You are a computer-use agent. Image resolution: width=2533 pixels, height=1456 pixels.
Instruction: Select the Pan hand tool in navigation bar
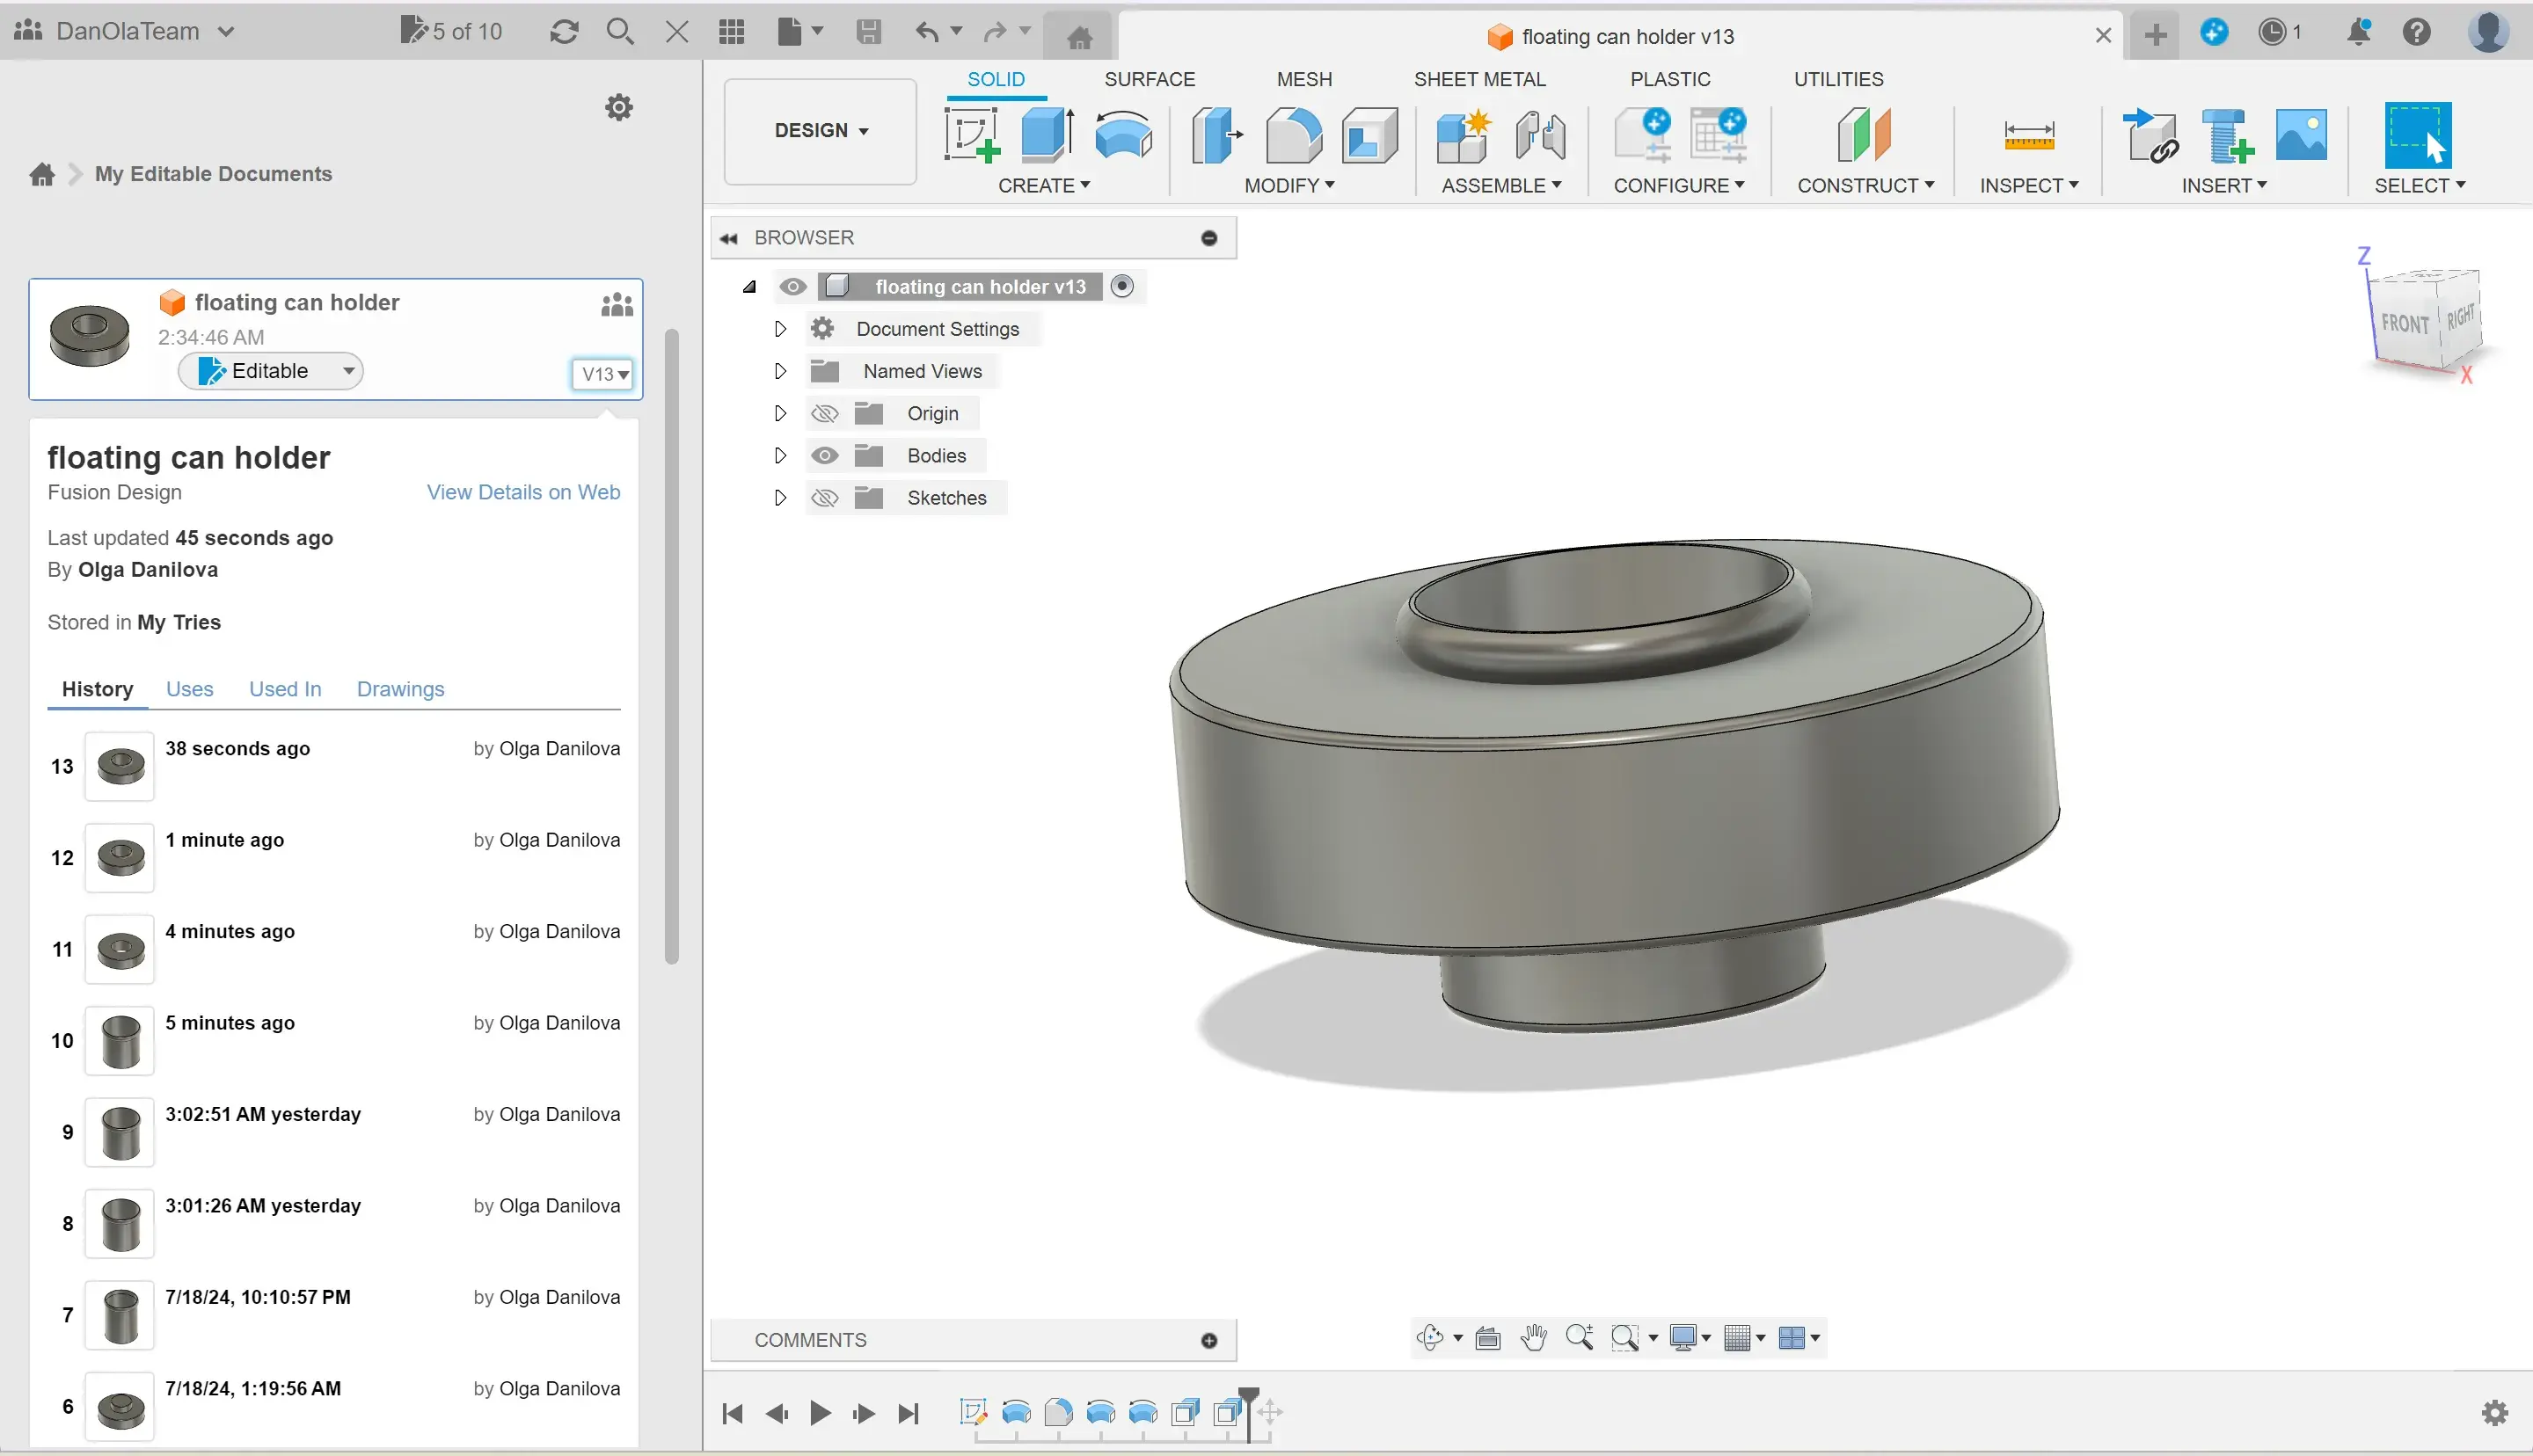pyautogui.click(x=1533, y=1337)
